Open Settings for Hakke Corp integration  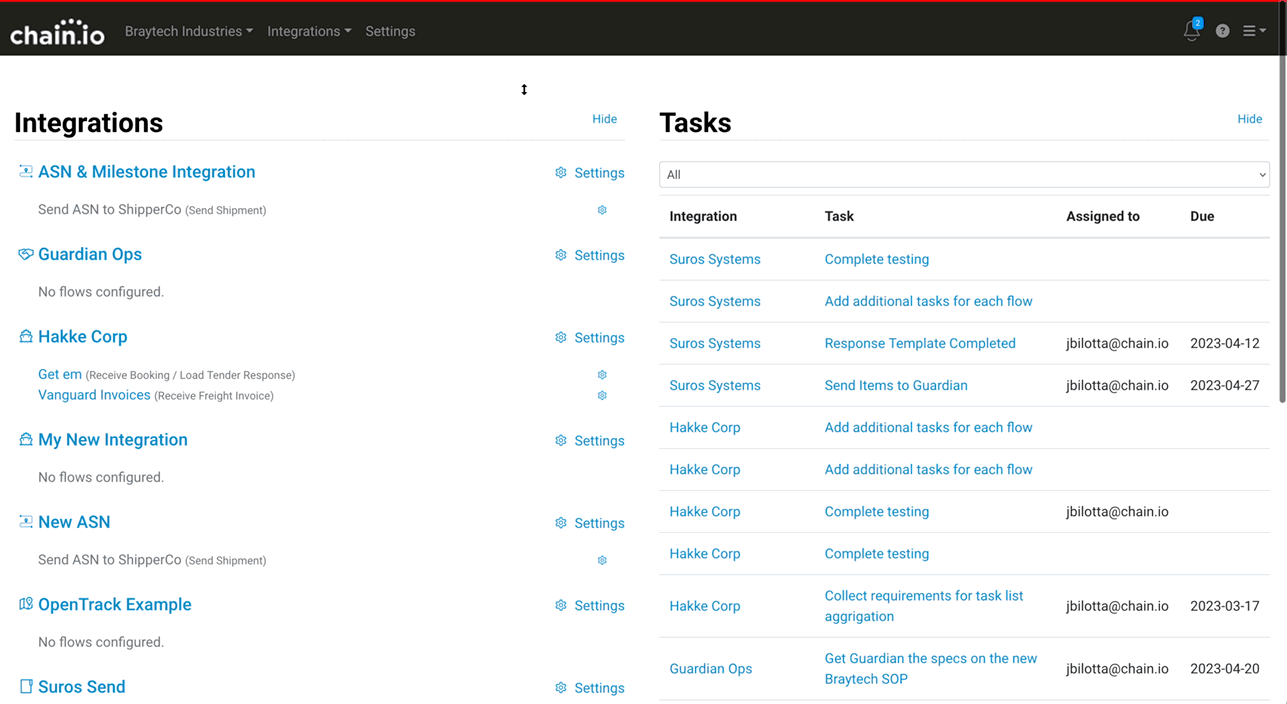tap(599, 338)
